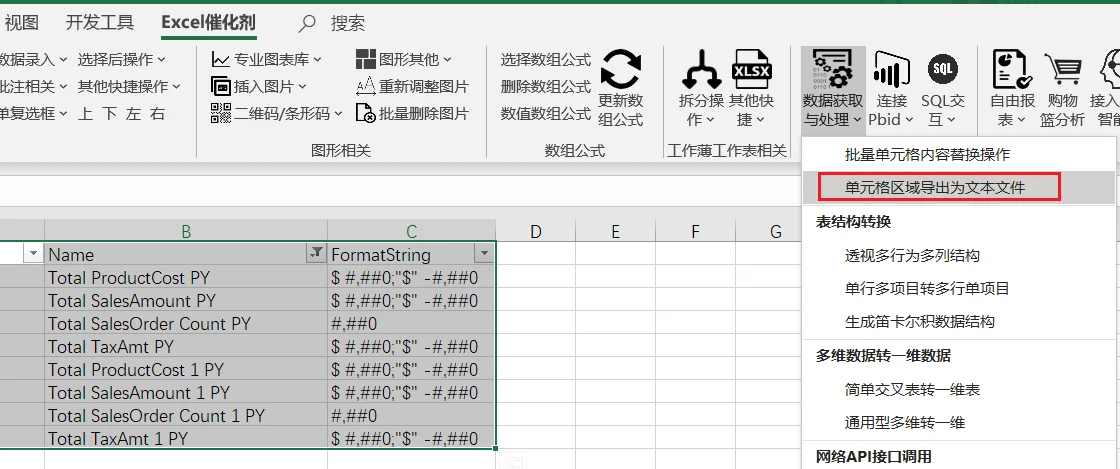Click the SQL交互 icon
The image size is (1120, 469).
tap(943, 69)
